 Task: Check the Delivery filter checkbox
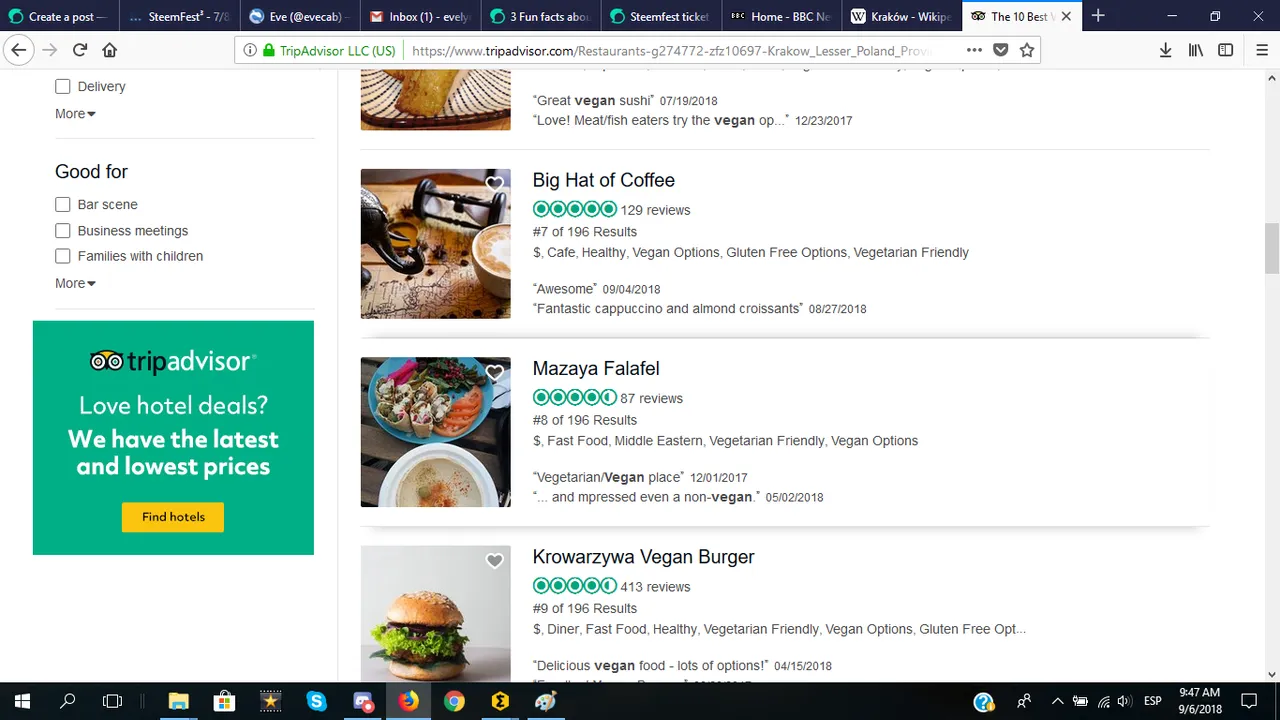pos(63,87)
